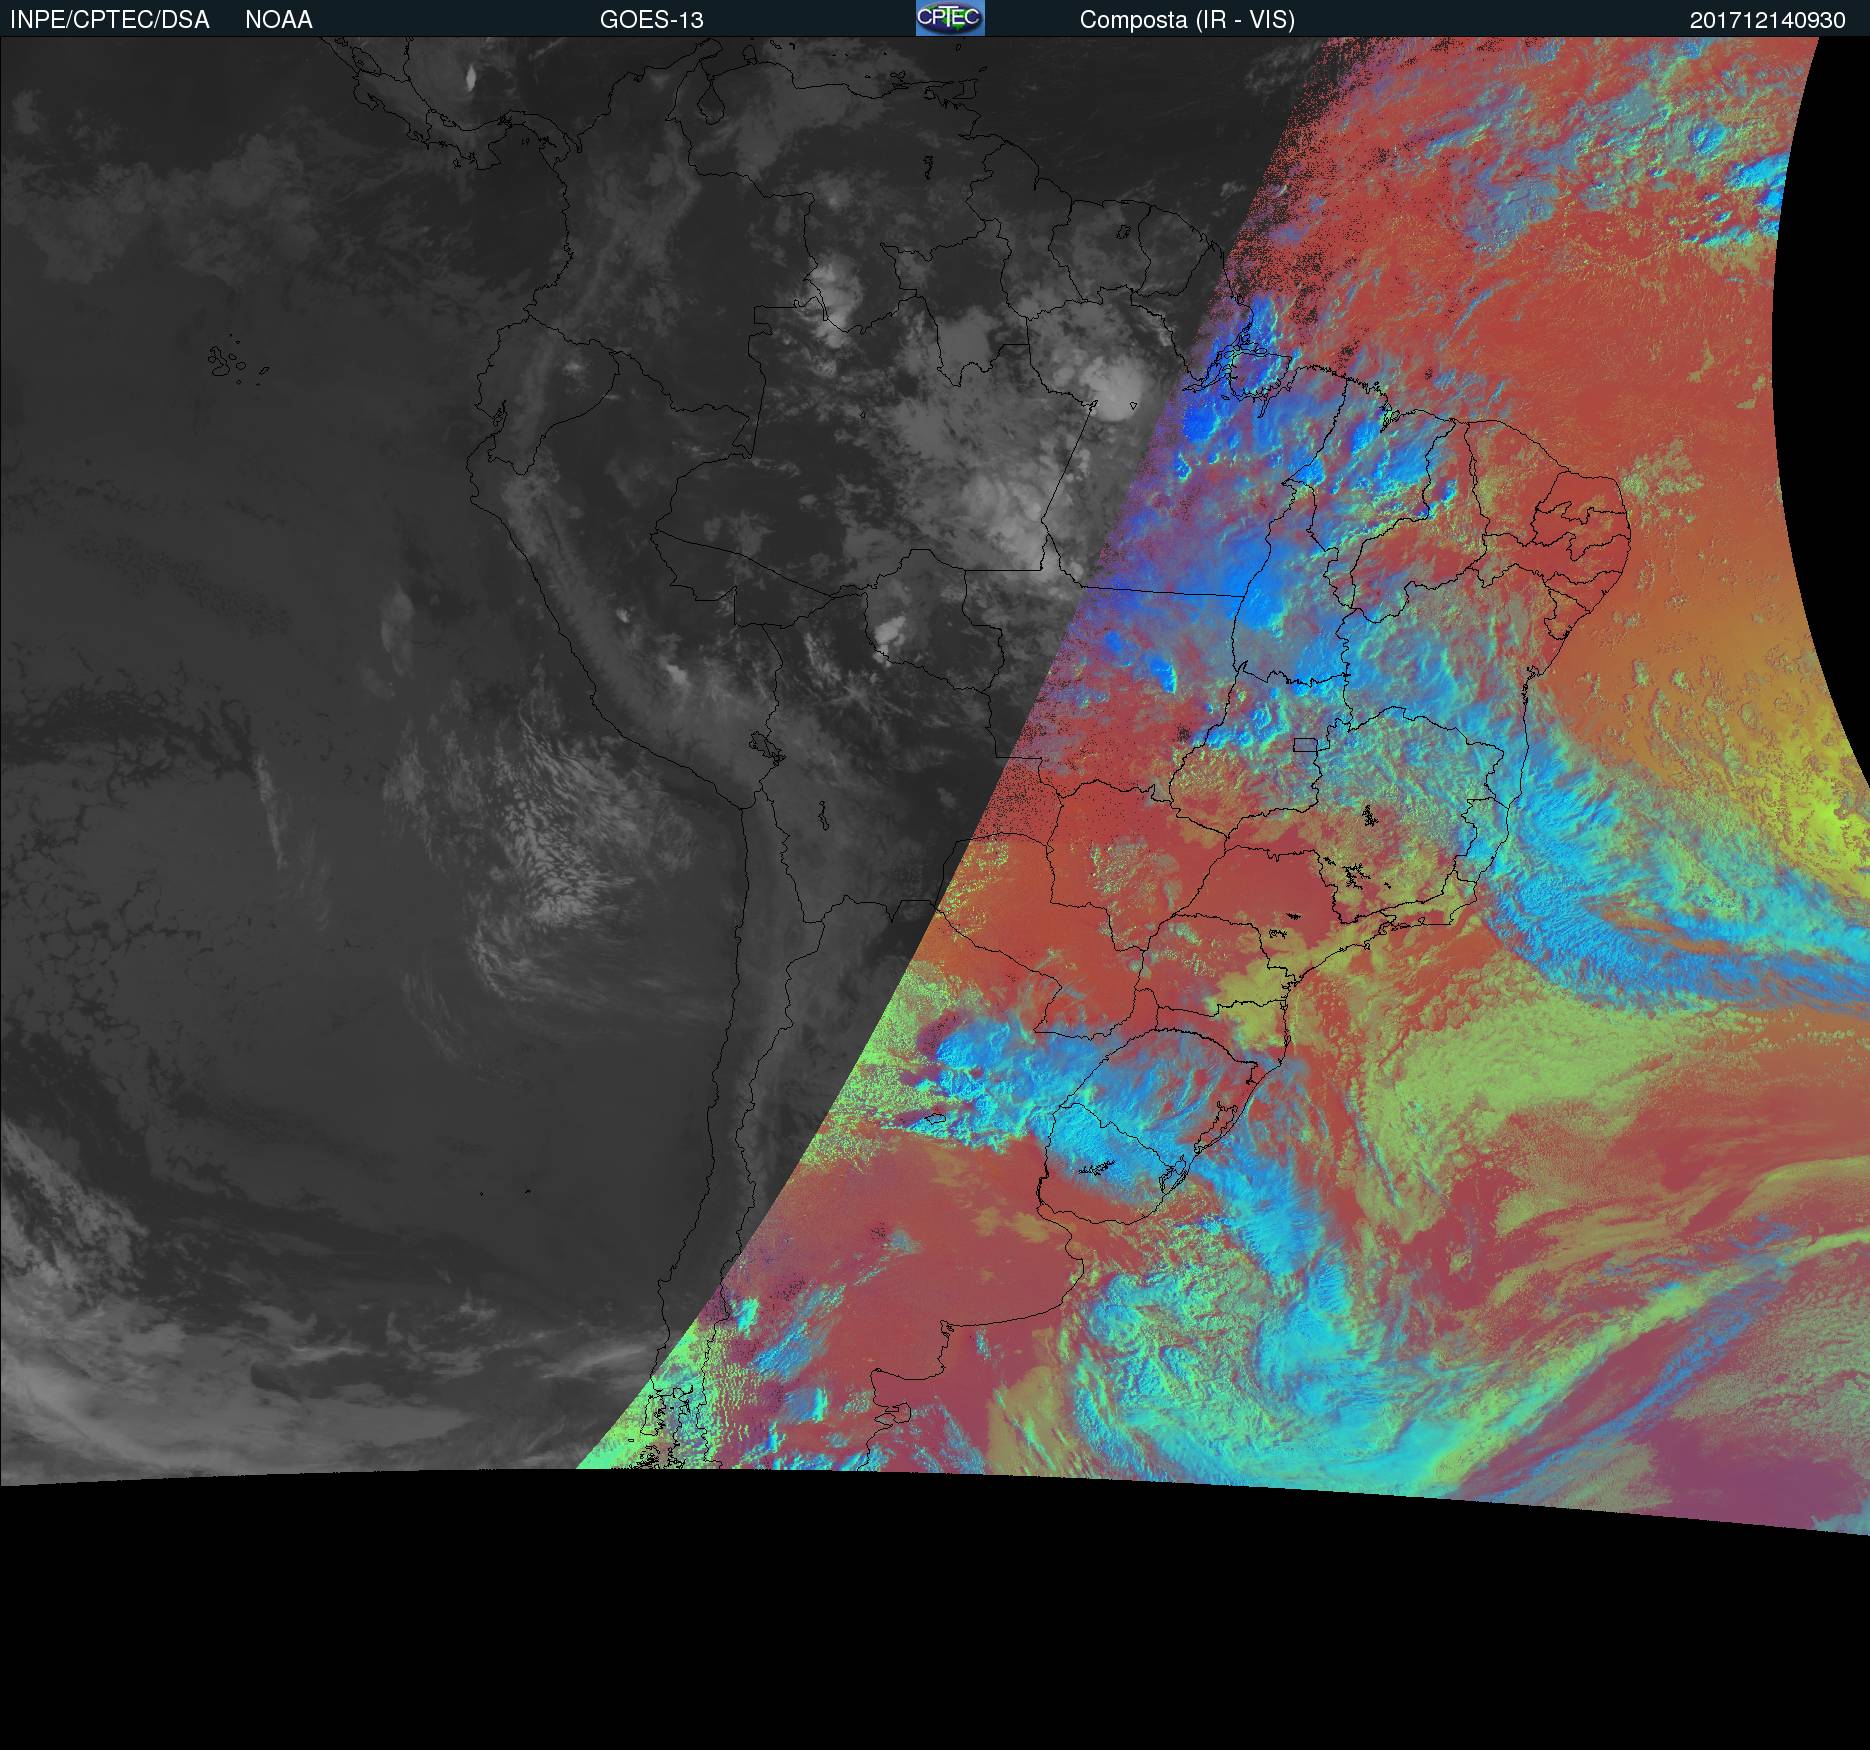
Task: Click the CPTEC logo in header
Action: click(950, 18)
